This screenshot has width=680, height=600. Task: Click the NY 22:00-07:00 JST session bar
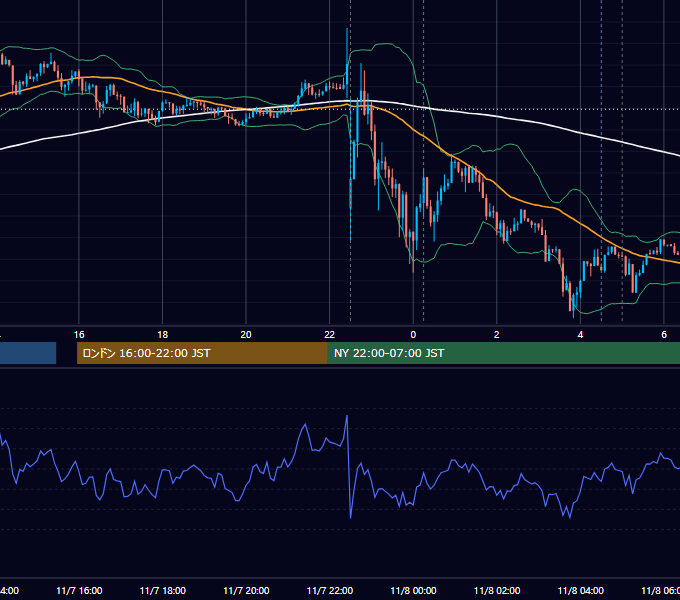coord(504,353)
